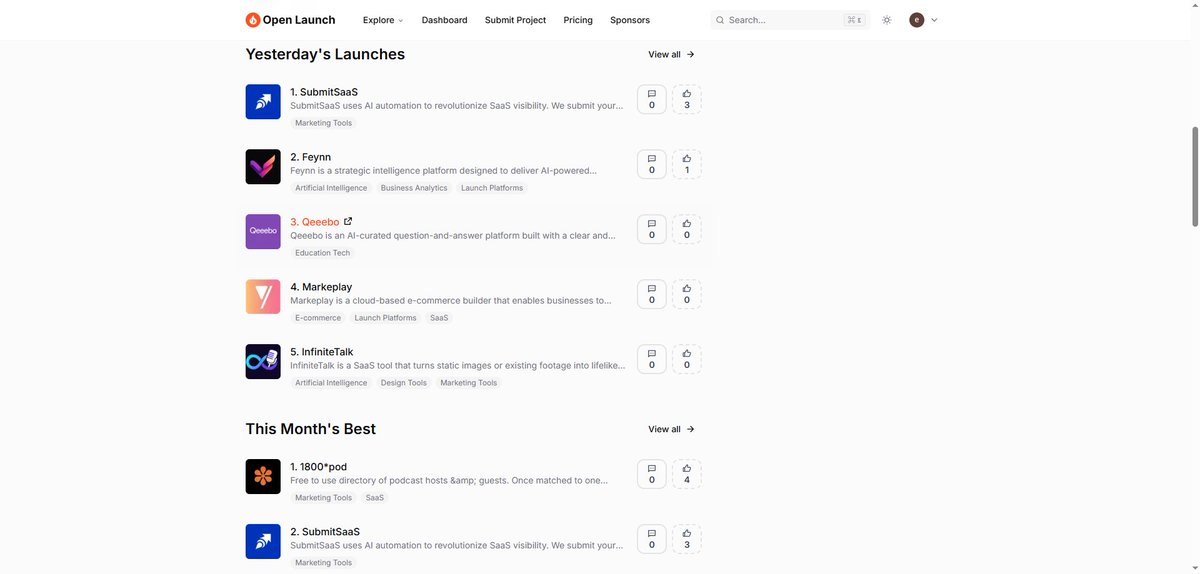This screenshot has width=1200, height=574.
Task: Open the Qeeebo purple logo thumbnail
Action: [x=263, y=232]
